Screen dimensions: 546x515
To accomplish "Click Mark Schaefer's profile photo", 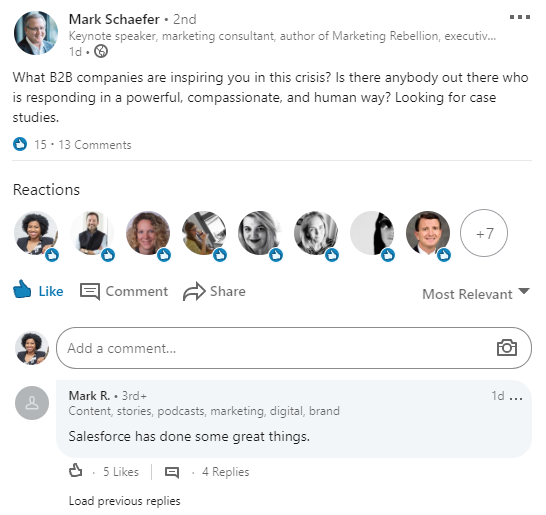I will 36,33.
